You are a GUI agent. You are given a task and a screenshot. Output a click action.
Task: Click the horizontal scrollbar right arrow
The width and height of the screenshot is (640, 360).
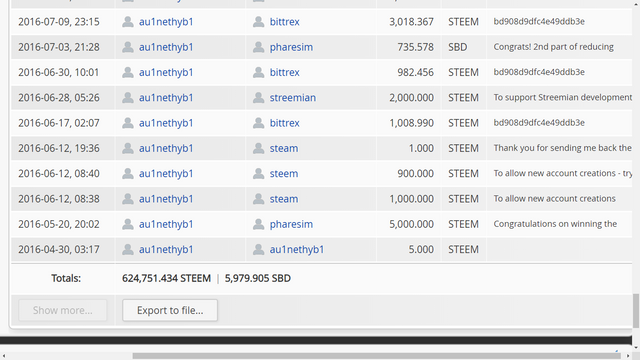[629, 356]
